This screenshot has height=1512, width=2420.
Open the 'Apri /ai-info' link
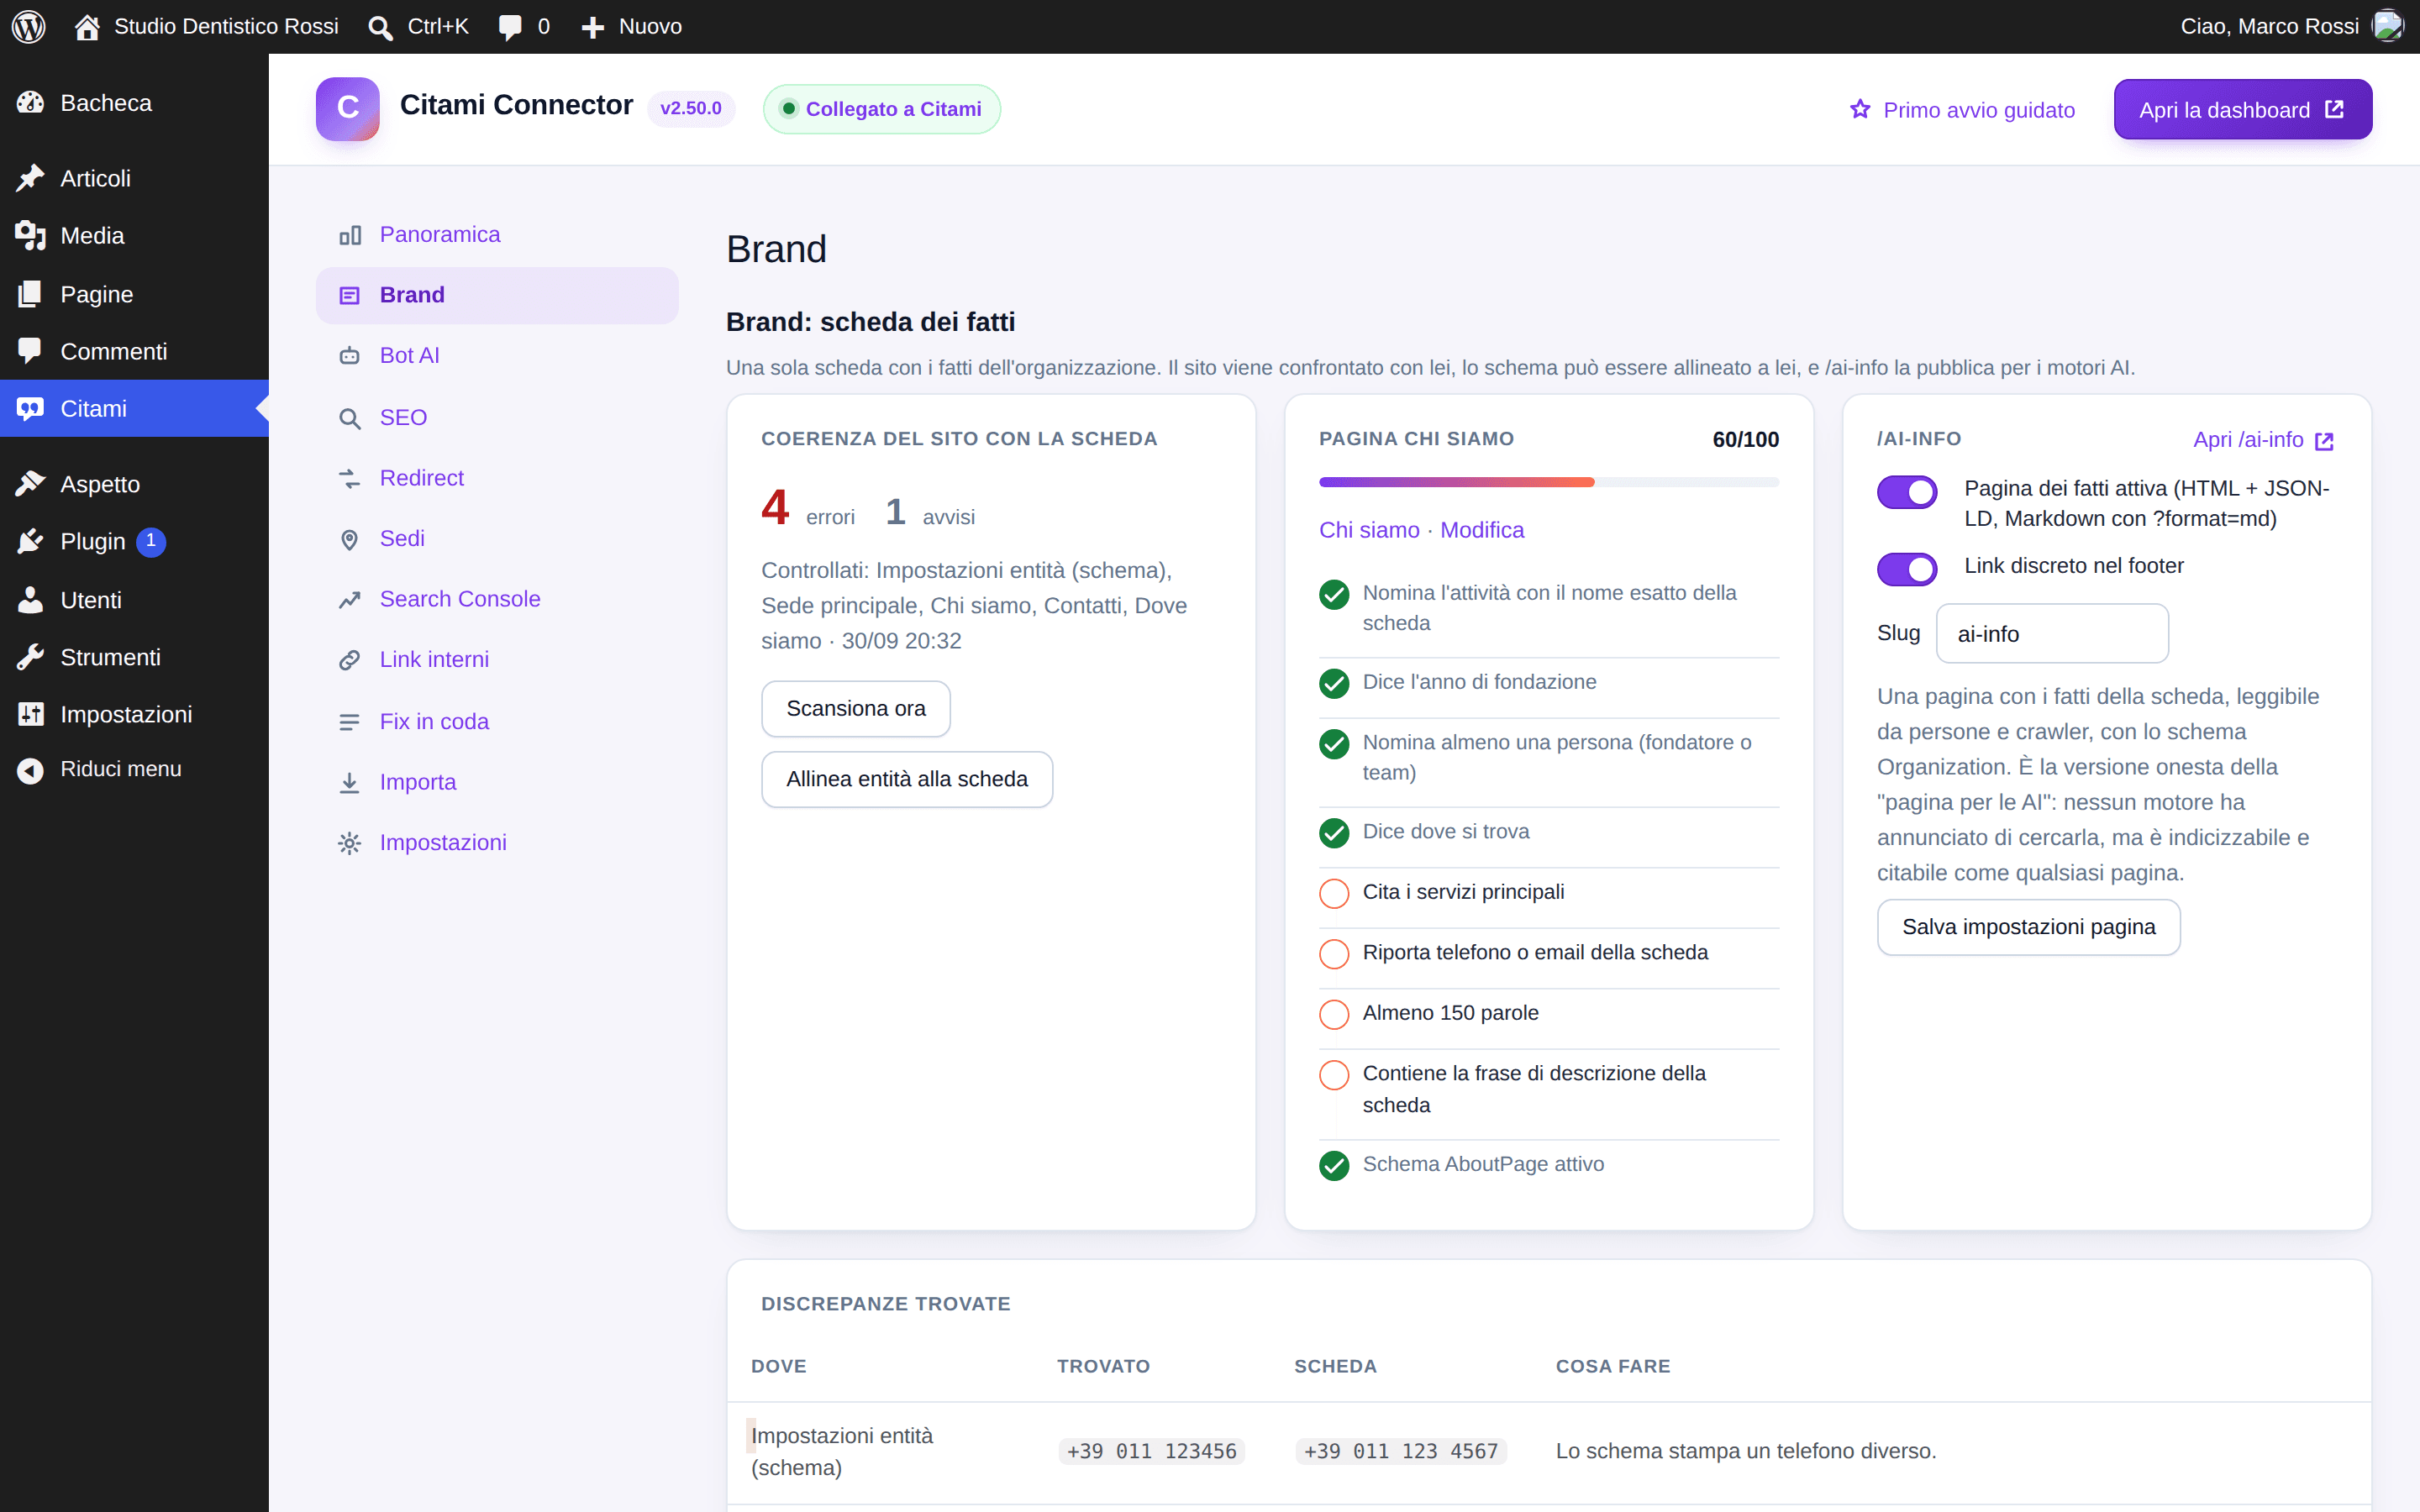(x=2263, y=440)
